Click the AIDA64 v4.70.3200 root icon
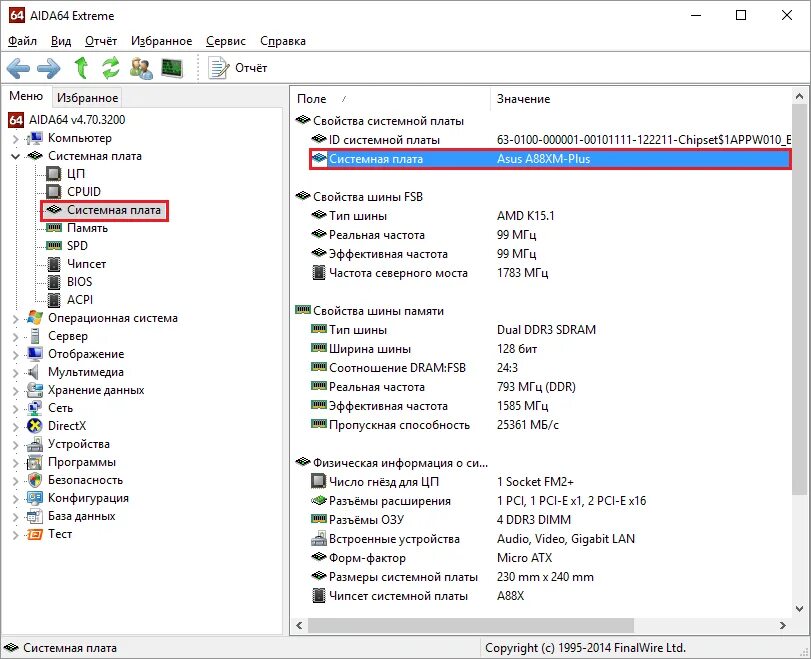The width and height of the screenshot is (811, 659). (16, 120)
